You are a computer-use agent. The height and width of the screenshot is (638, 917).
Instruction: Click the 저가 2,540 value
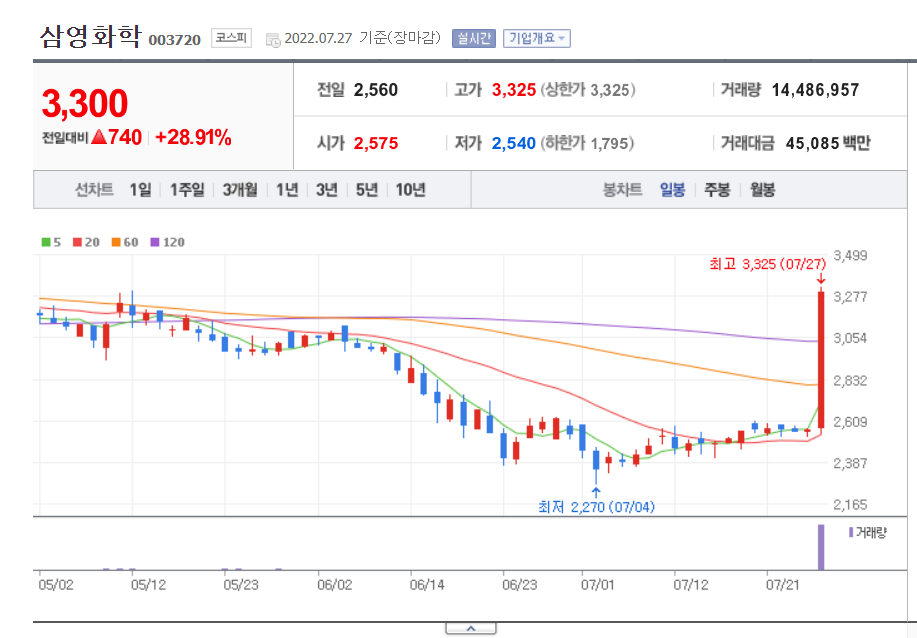[513, 143]
